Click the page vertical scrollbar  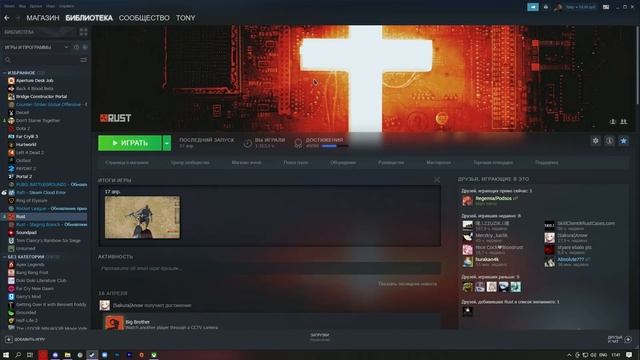(638, 64)
